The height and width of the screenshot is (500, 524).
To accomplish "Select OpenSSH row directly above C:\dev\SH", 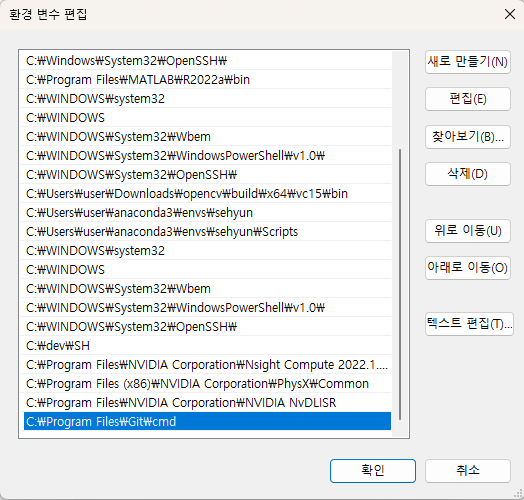I will (x=206, y=327).
